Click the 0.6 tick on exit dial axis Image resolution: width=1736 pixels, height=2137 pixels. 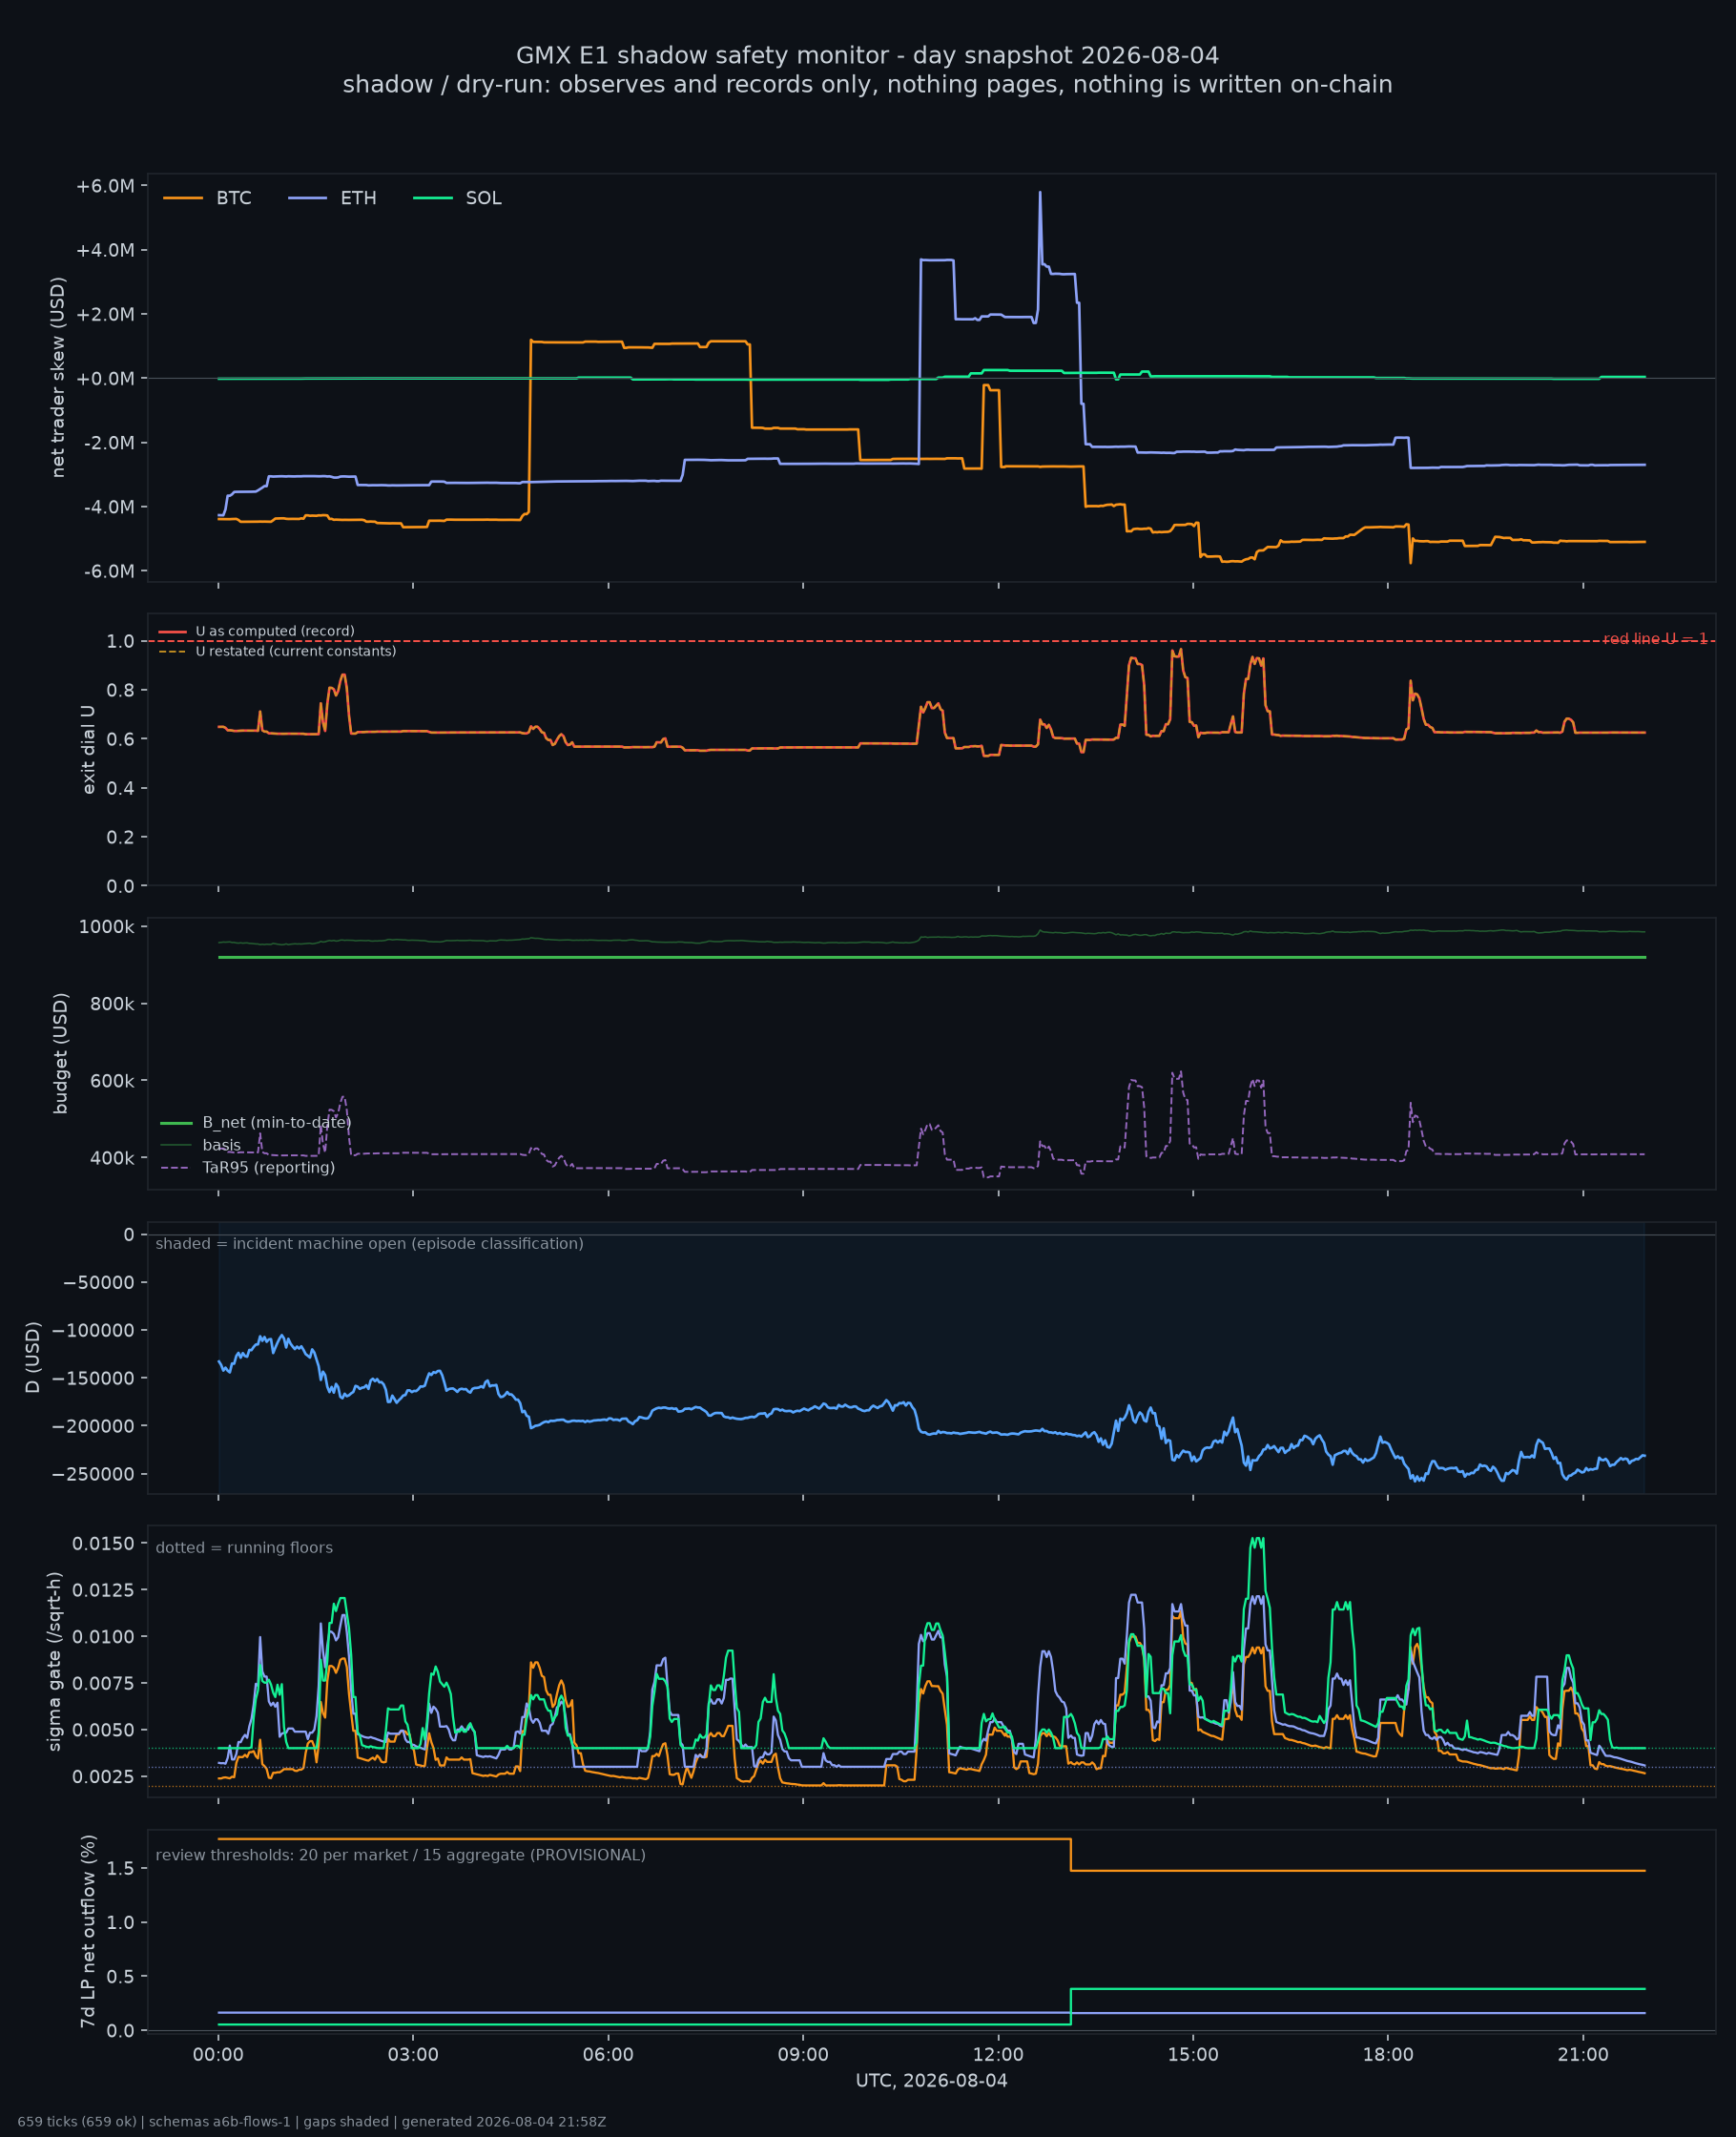point(120,739)
